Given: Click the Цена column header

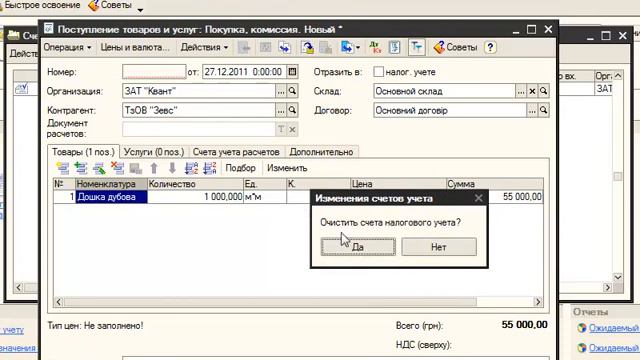Looking at the screenshot, I should point(398,184).
